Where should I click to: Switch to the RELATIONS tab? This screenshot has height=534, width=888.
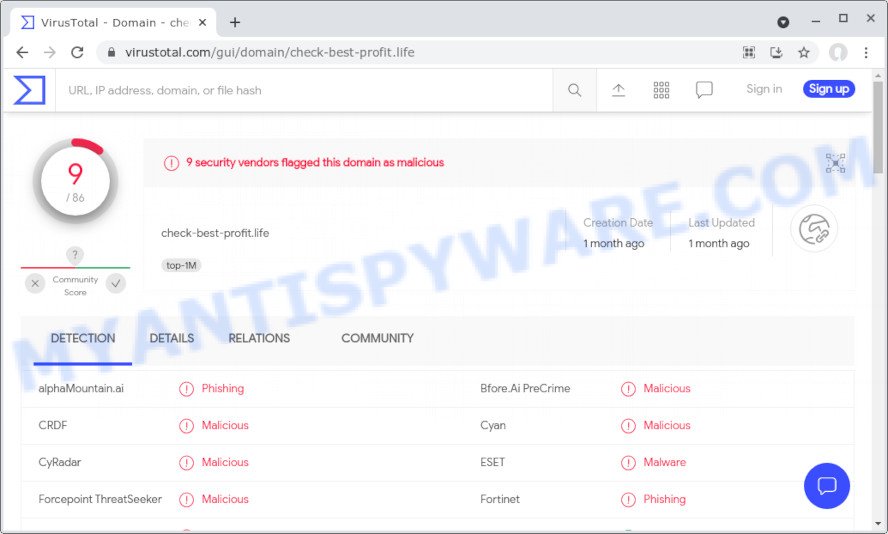click(x=259, y=338)
